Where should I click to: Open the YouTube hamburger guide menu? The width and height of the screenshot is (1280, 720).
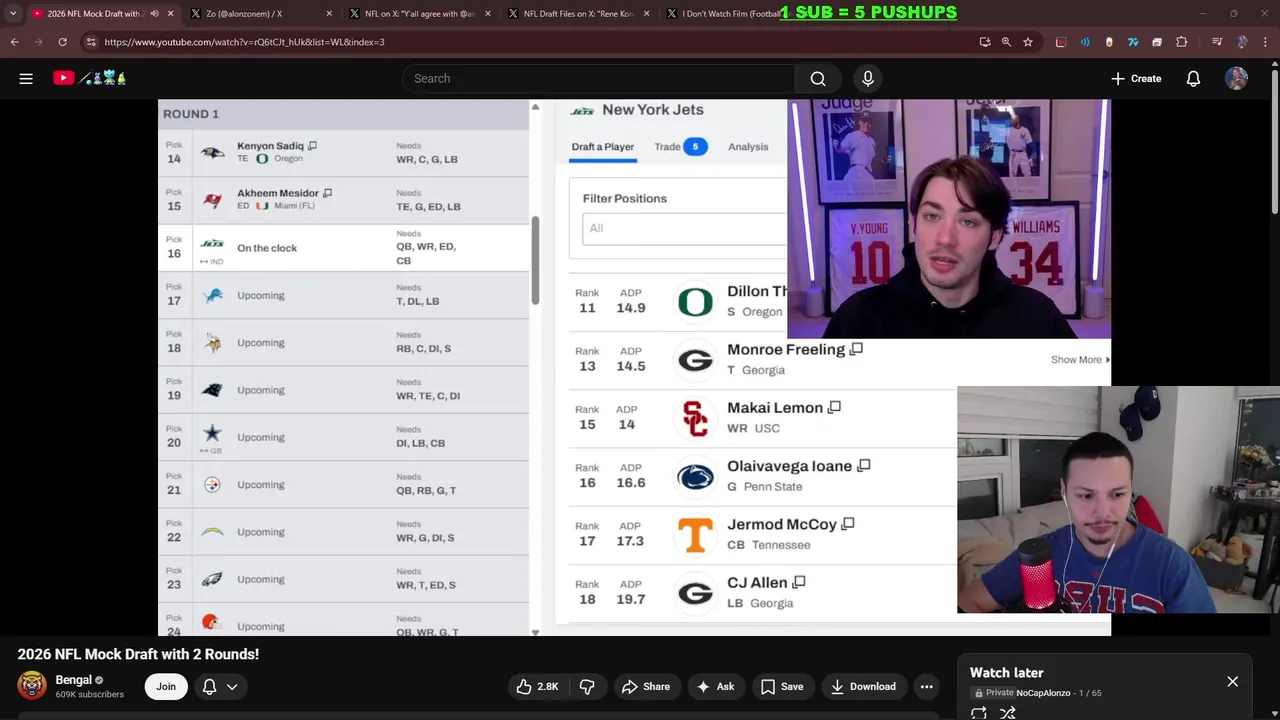tap(26, 78)
